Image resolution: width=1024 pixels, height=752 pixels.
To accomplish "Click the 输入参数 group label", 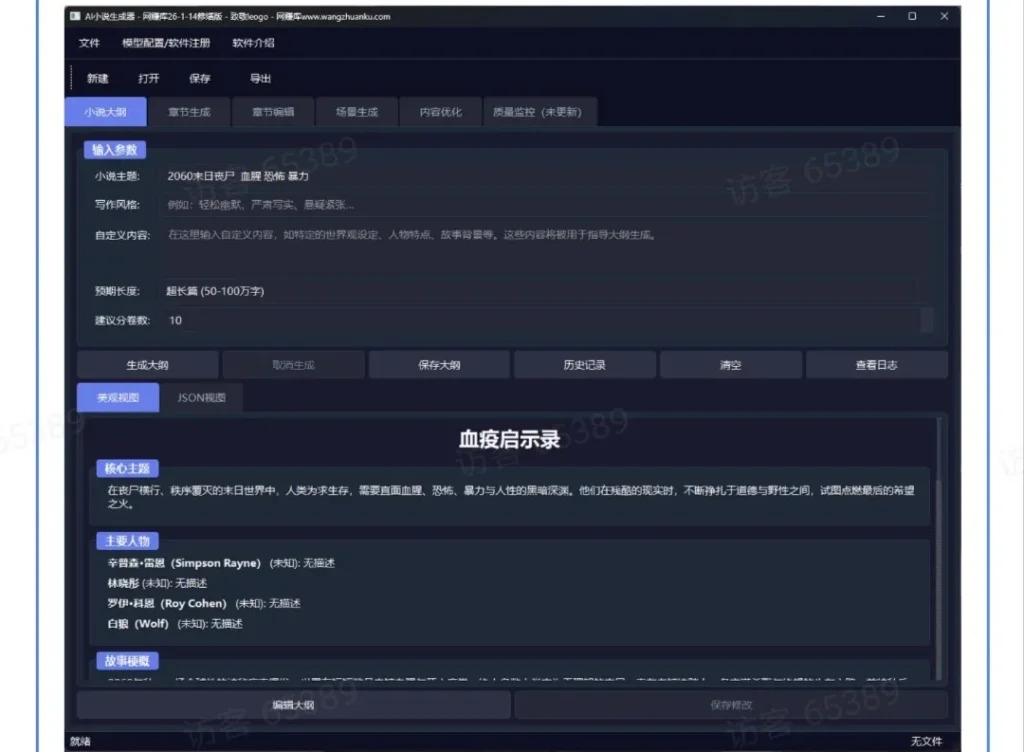I will pos(115,150).
